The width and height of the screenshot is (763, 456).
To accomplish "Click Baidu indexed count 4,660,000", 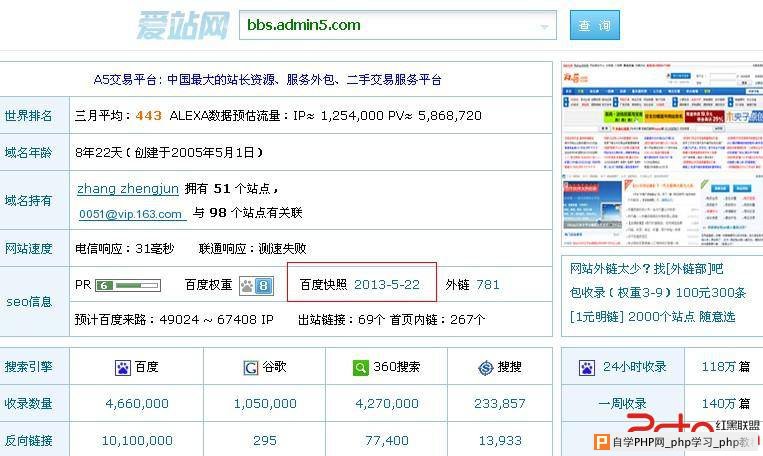I will pos(137,403).
